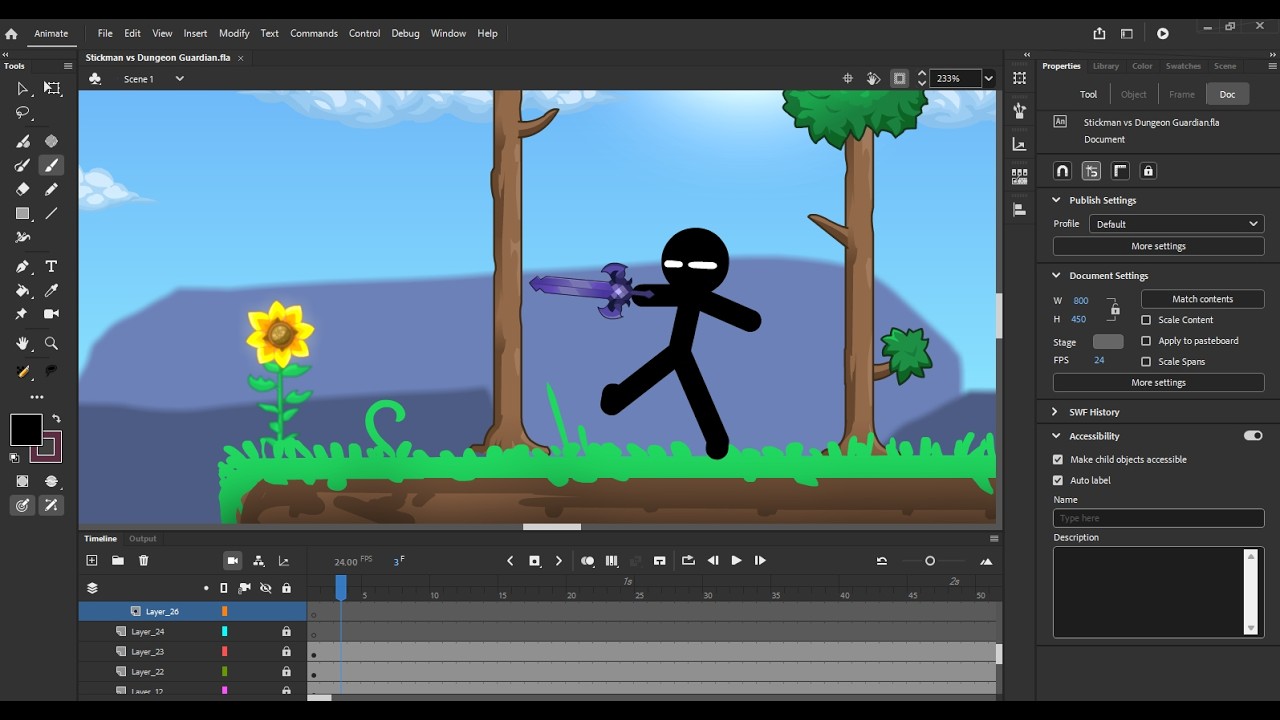Select the Lasso tool
1280x720 pixels.
(x=22, y=113)
